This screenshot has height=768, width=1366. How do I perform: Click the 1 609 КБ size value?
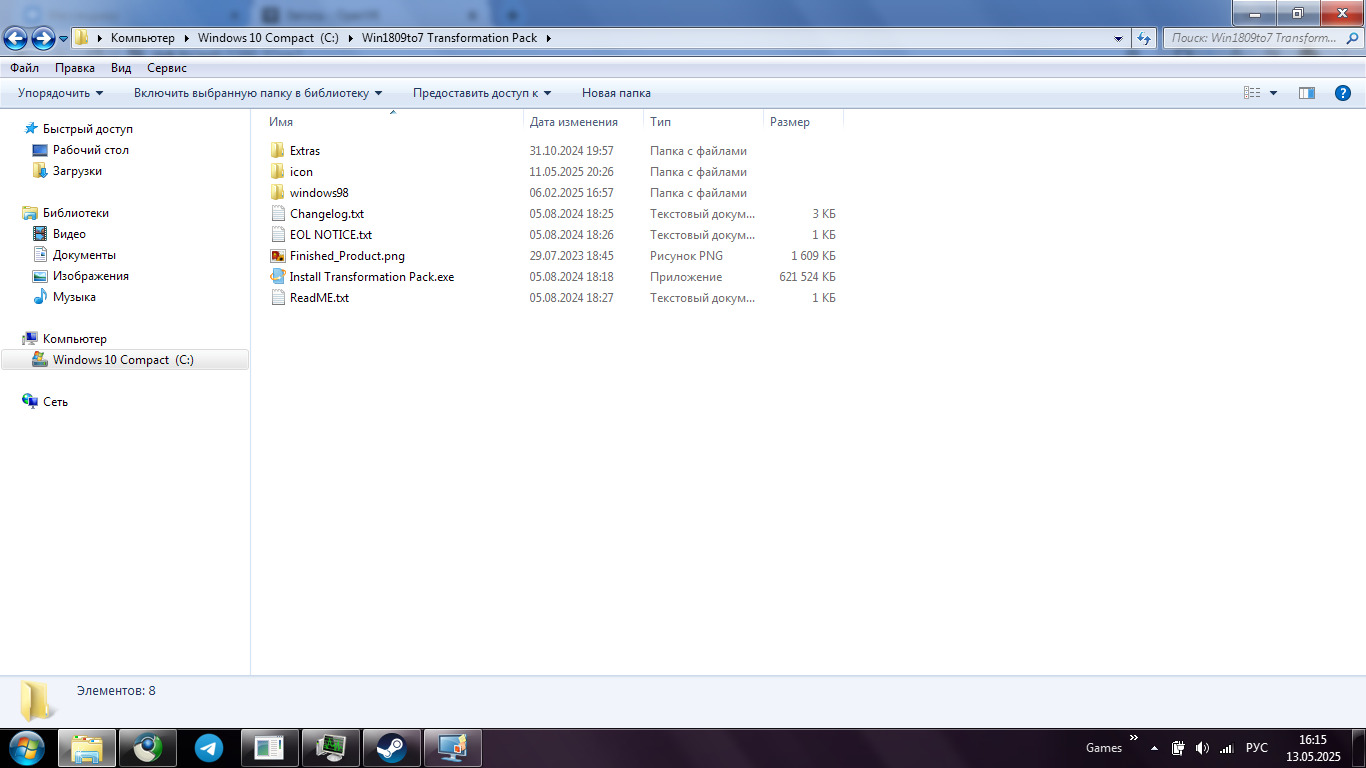813,256
